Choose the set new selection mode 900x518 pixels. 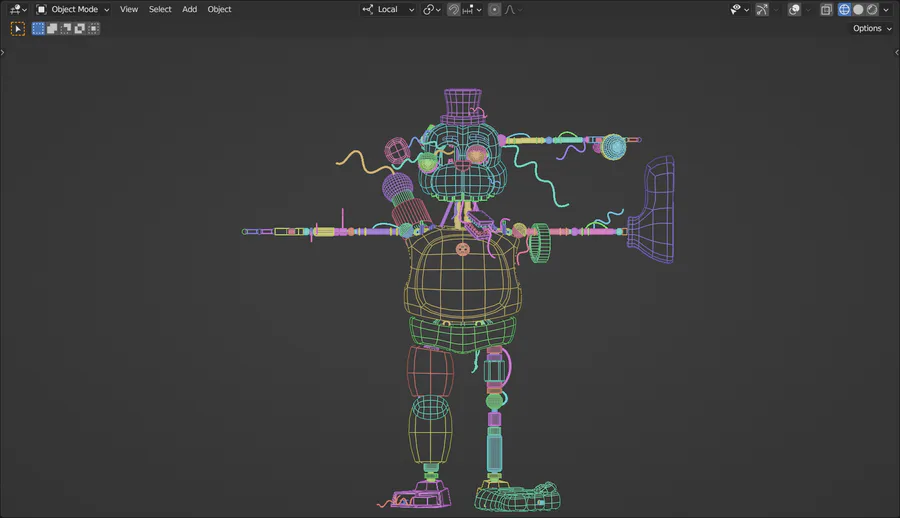click(38, 28)
